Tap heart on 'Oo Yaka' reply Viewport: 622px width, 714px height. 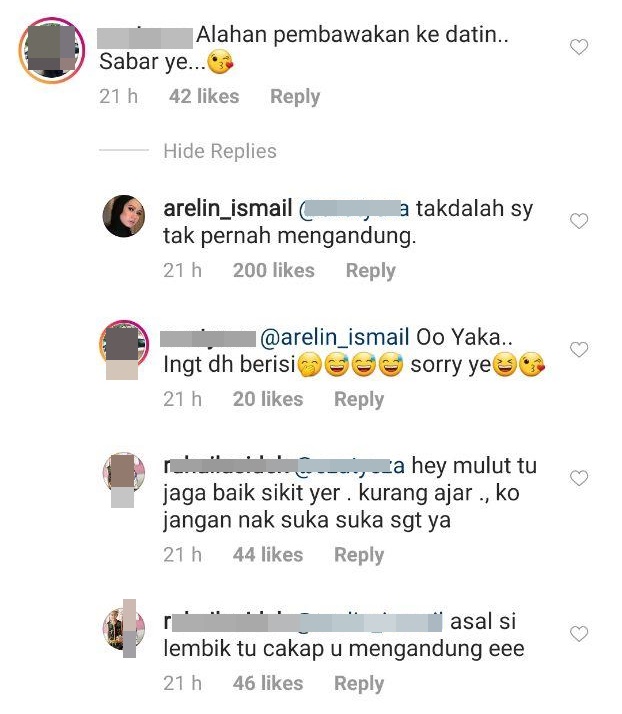(x=579, y=350)
